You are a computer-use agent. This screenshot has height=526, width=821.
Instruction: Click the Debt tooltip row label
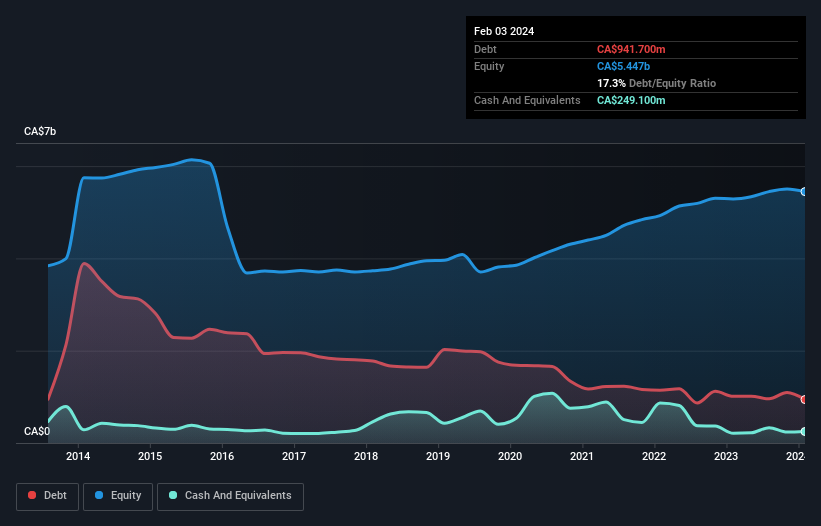point(485,49)
